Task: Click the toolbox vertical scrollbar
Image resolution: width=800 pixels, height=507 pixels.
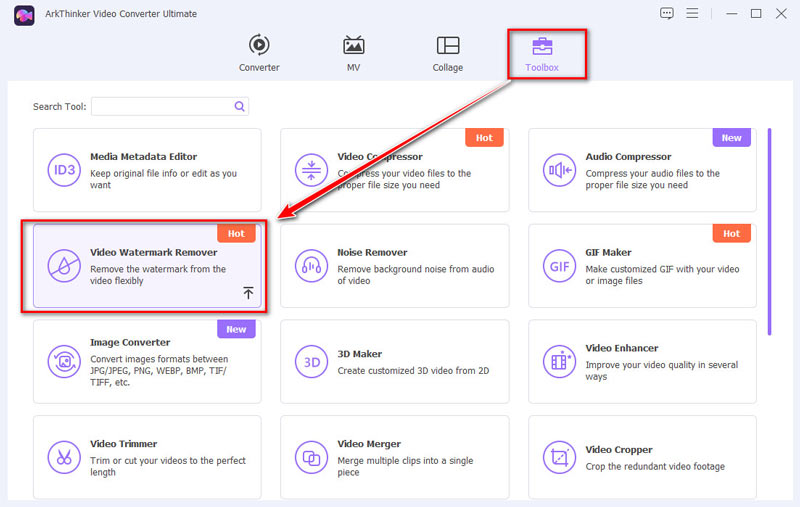Action: point(769,232)
